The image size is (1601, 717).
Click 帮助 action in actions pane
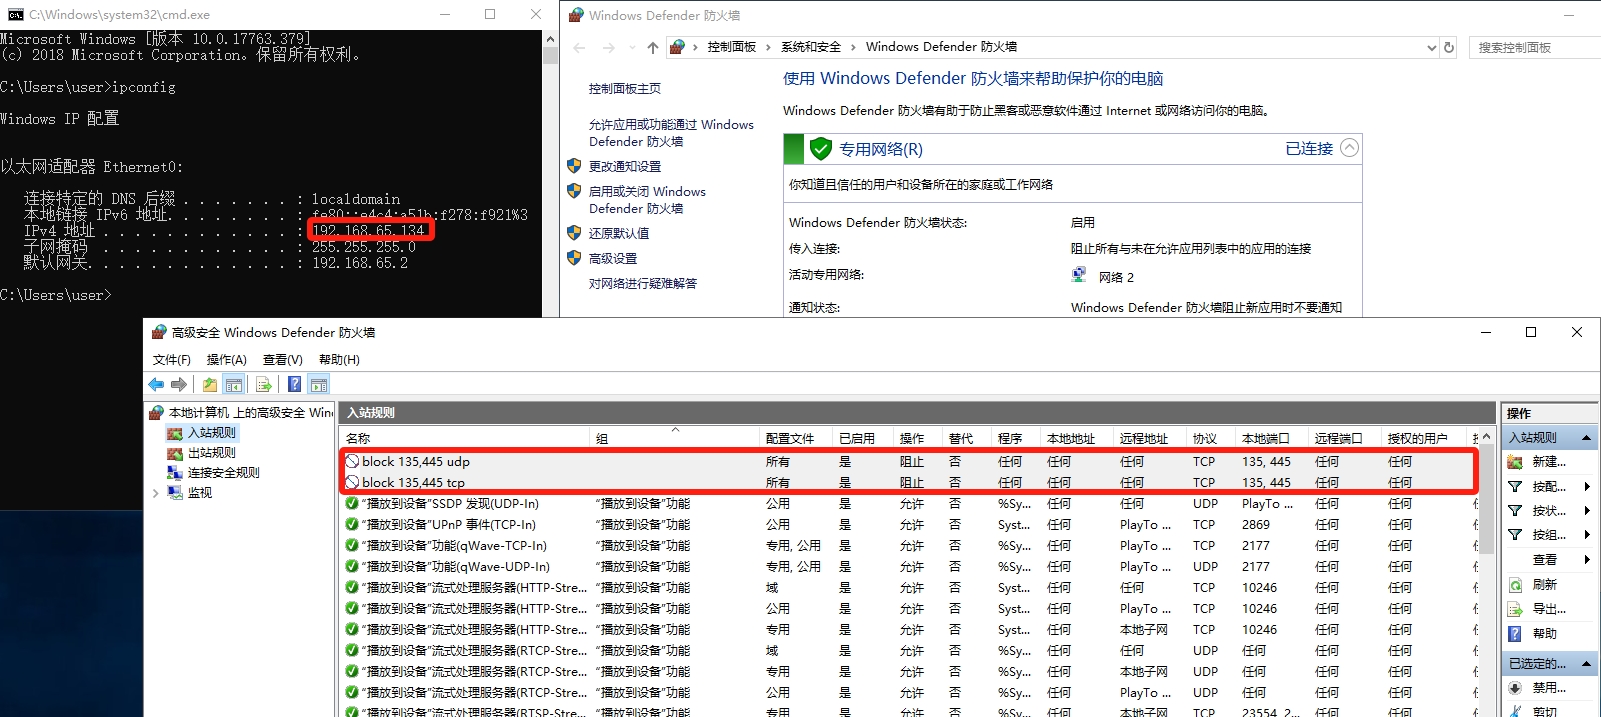pyautogui.click(x=1544, y=634)
